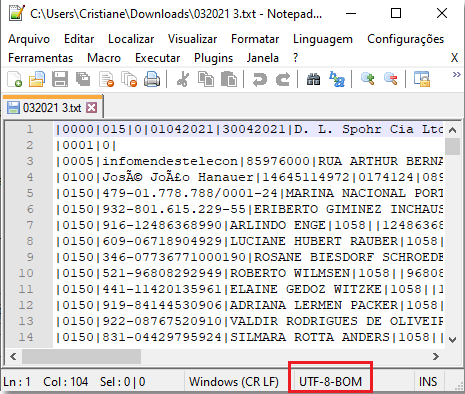The image size is (465, 394).
Task: Maximize the Notepad++ window
Action: pos(396,13)
